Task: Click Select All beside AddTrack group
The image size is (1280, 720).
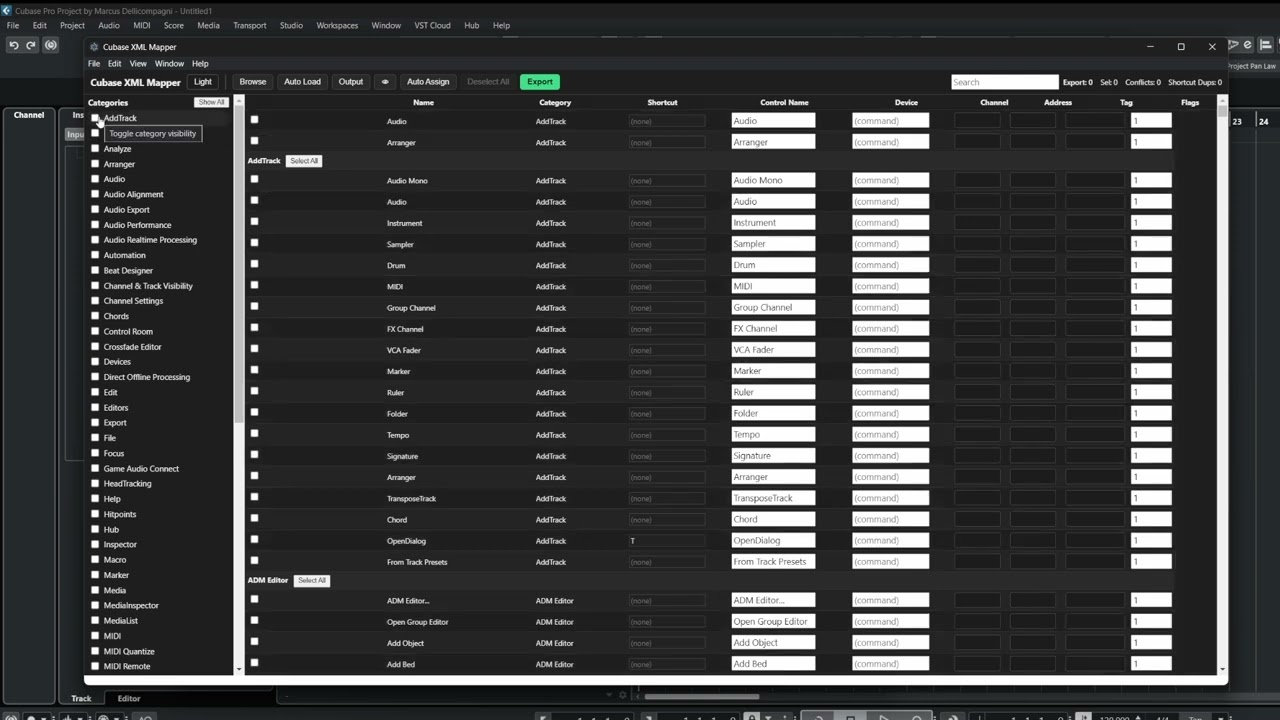Action: (304, 161)
